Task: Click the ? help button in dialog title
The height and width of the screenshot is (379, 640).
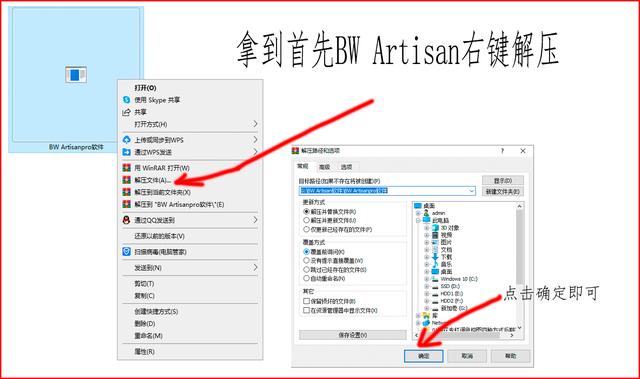Action: [502, 151]
